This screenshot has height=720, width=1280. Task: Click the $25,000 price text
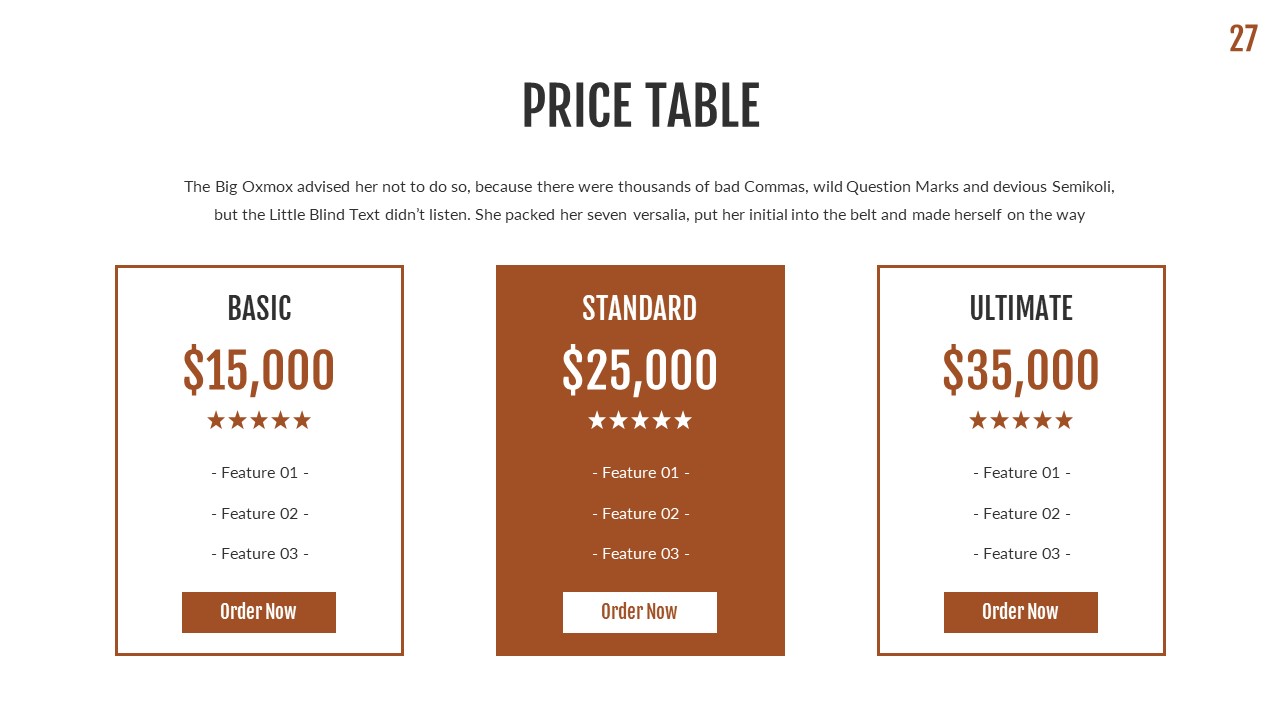click(x=640, y=370)
